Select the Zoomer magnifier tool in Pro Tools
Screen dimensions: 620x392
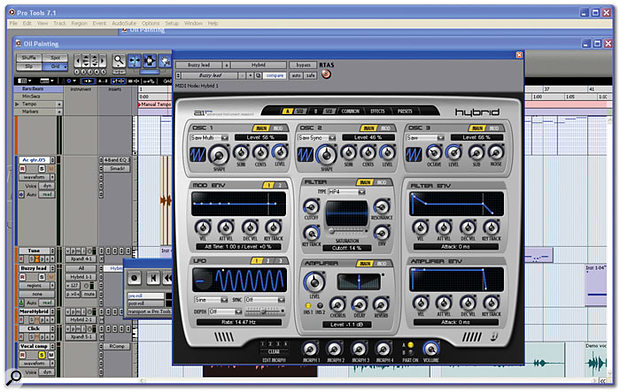coord(119,61)
